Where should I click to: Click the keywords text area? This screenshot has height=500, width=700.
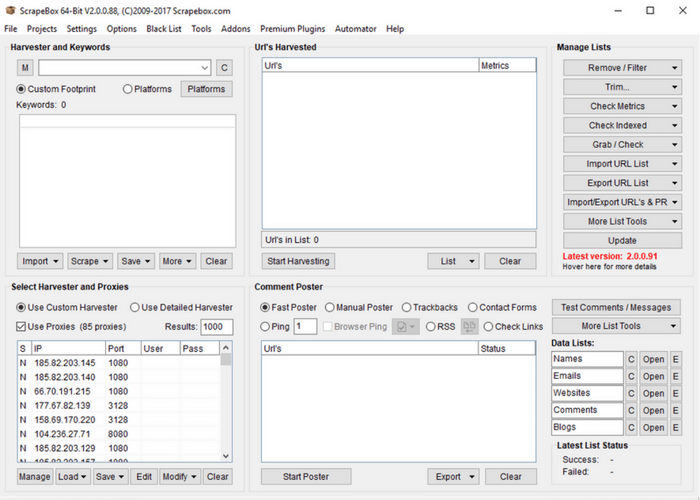tap(127, 181)
